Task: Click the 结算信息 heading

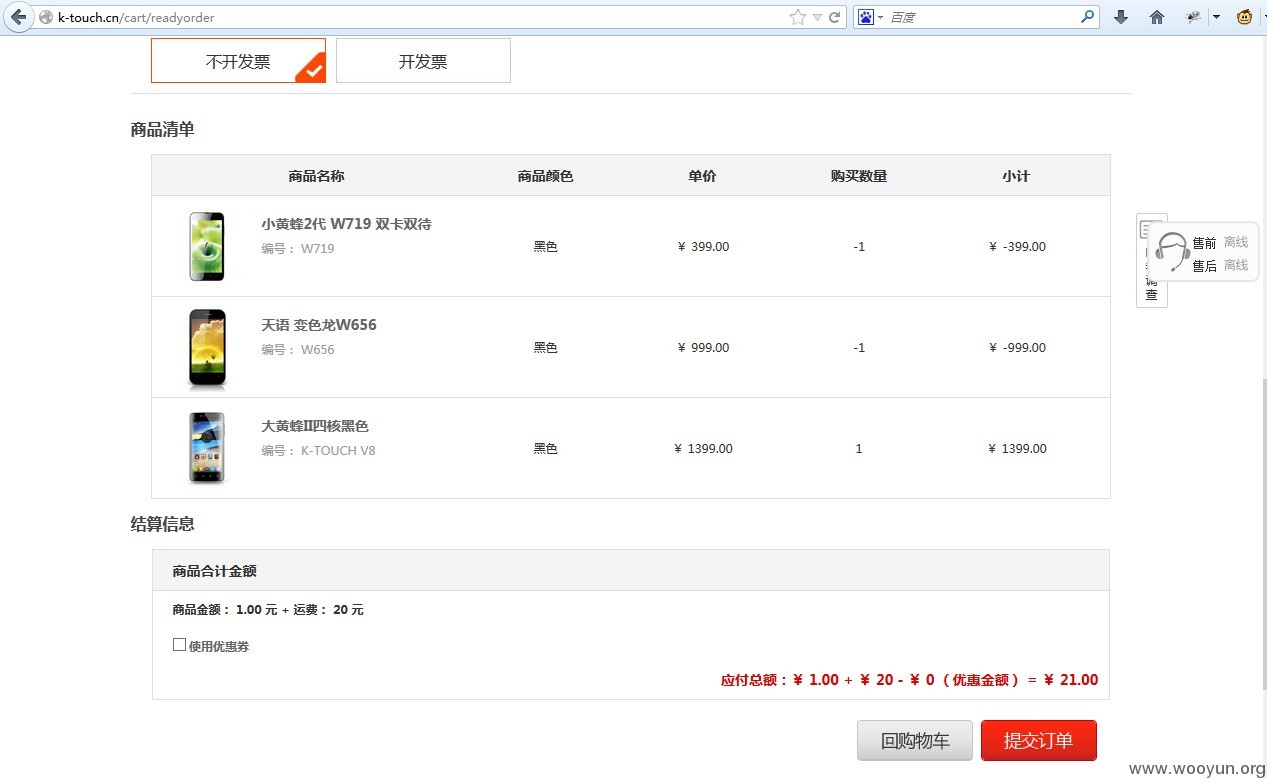Action: 162,524
